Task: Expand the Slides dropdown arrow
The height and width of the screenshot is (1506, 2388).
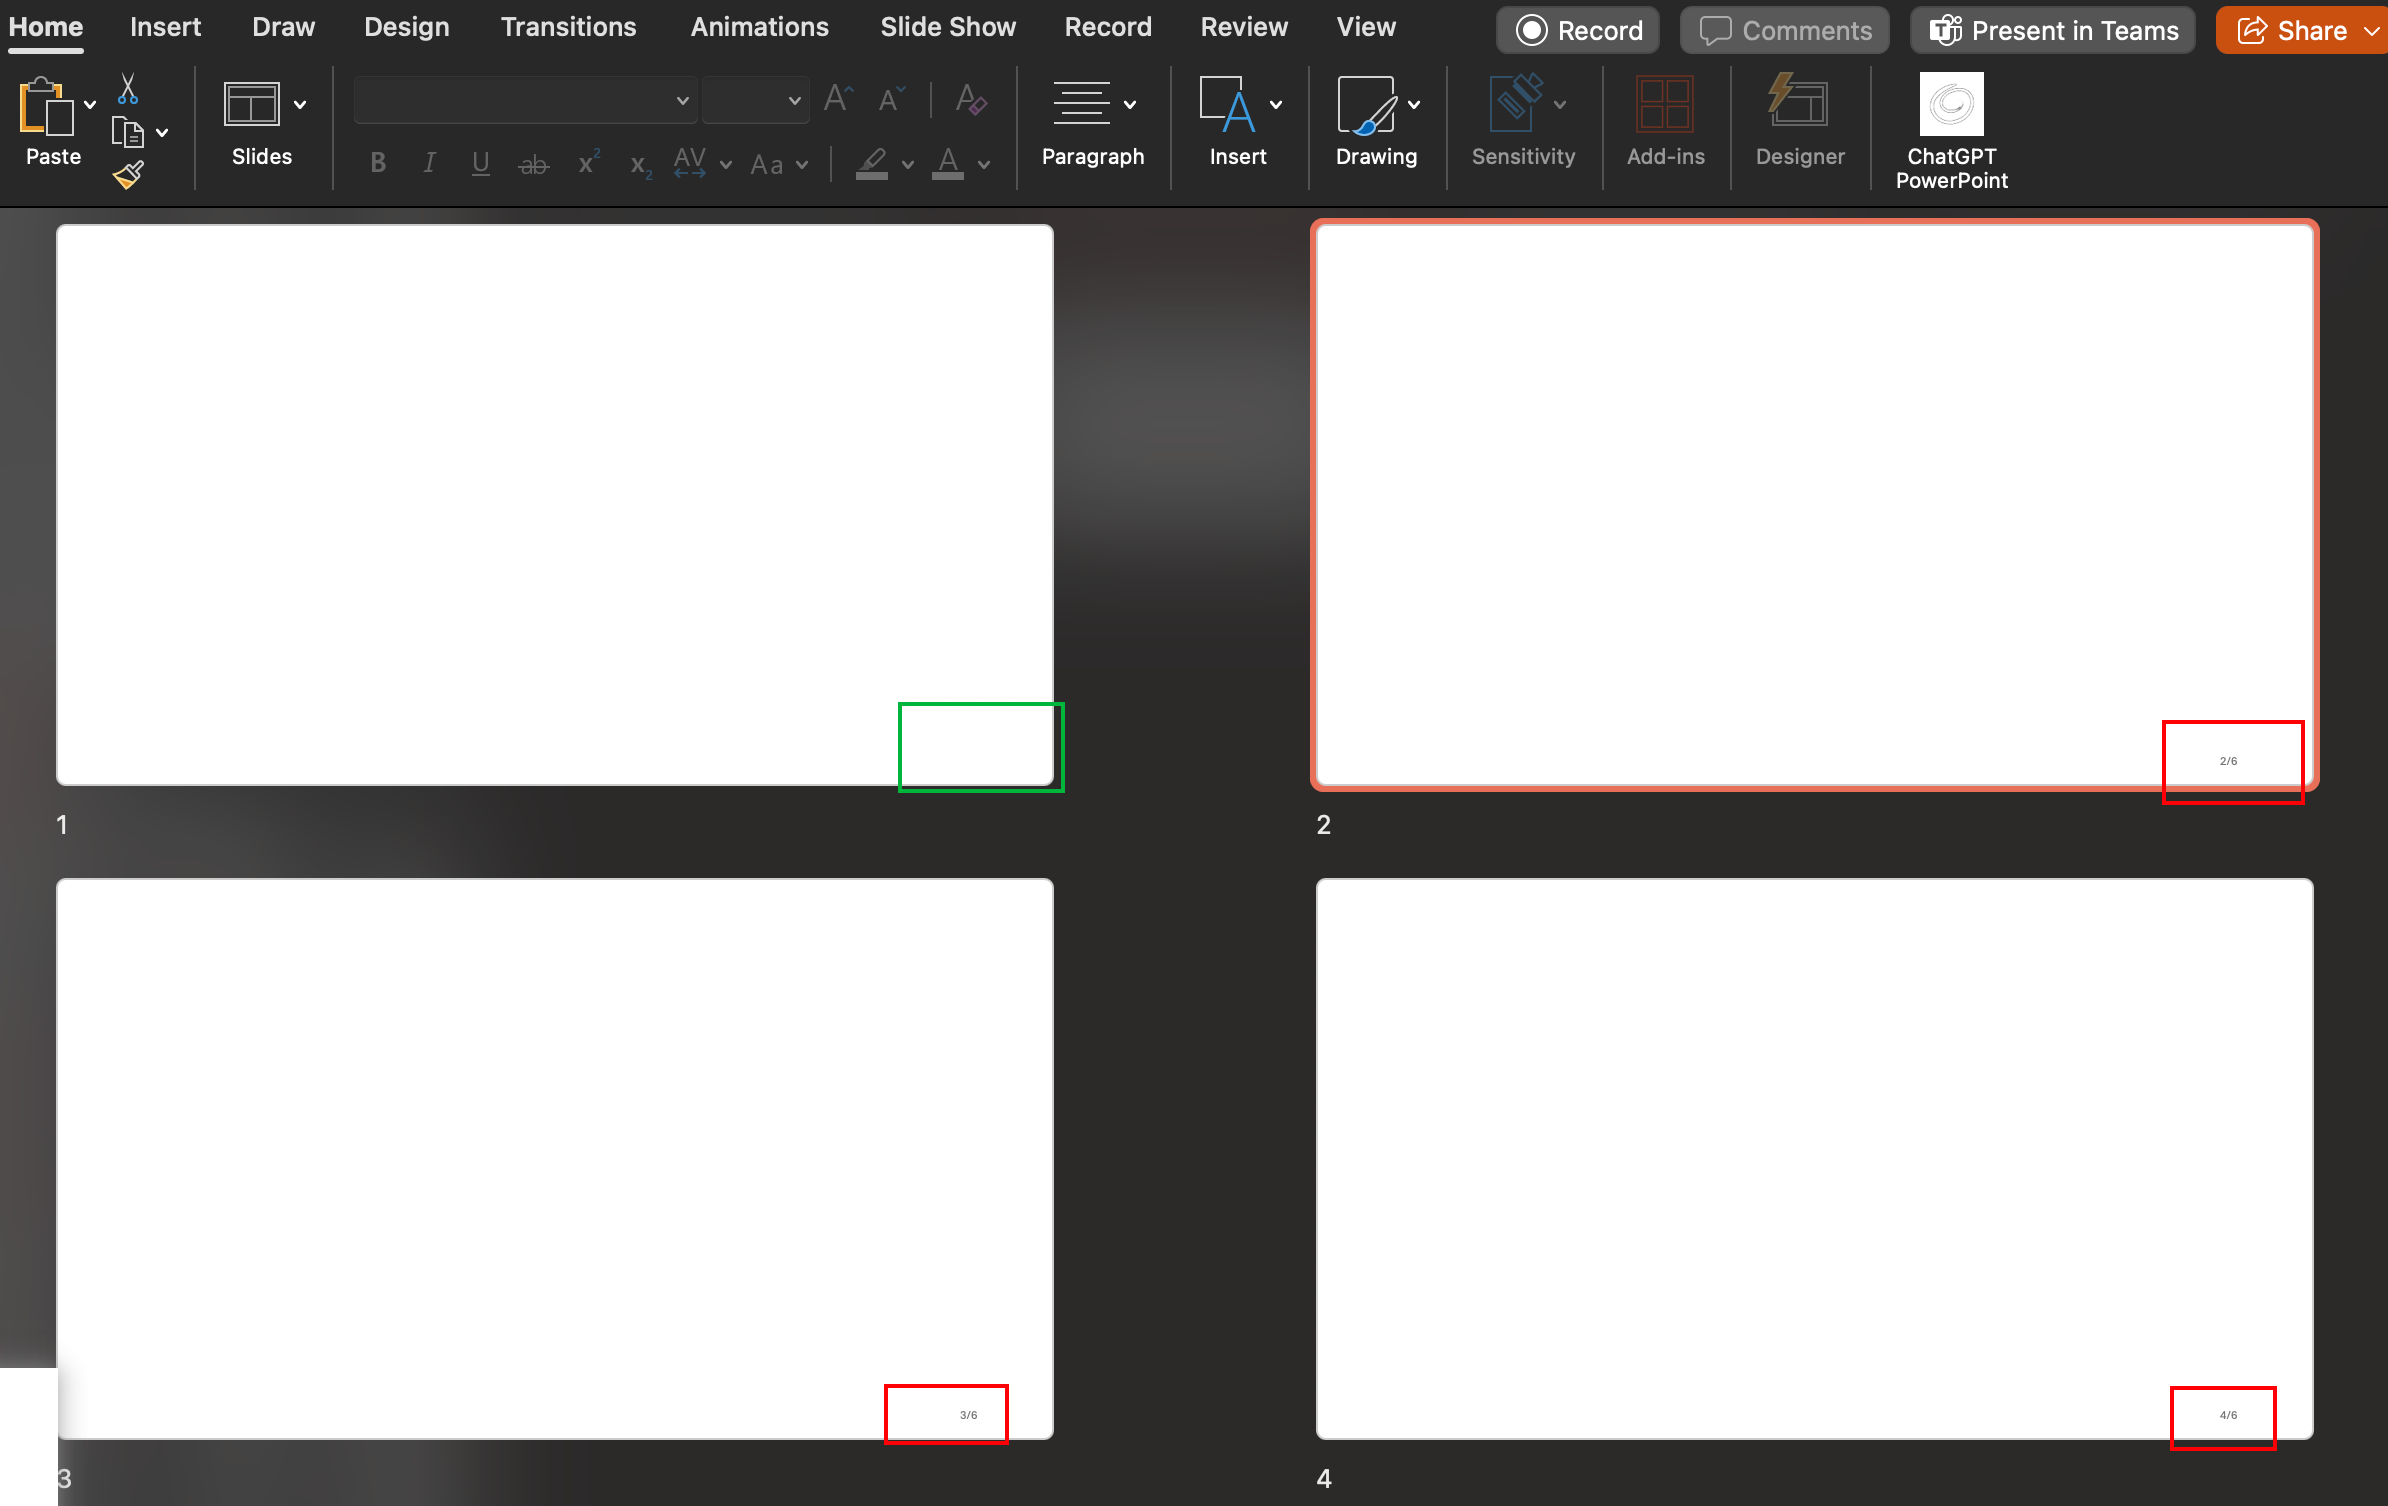Action: point(300,105)
